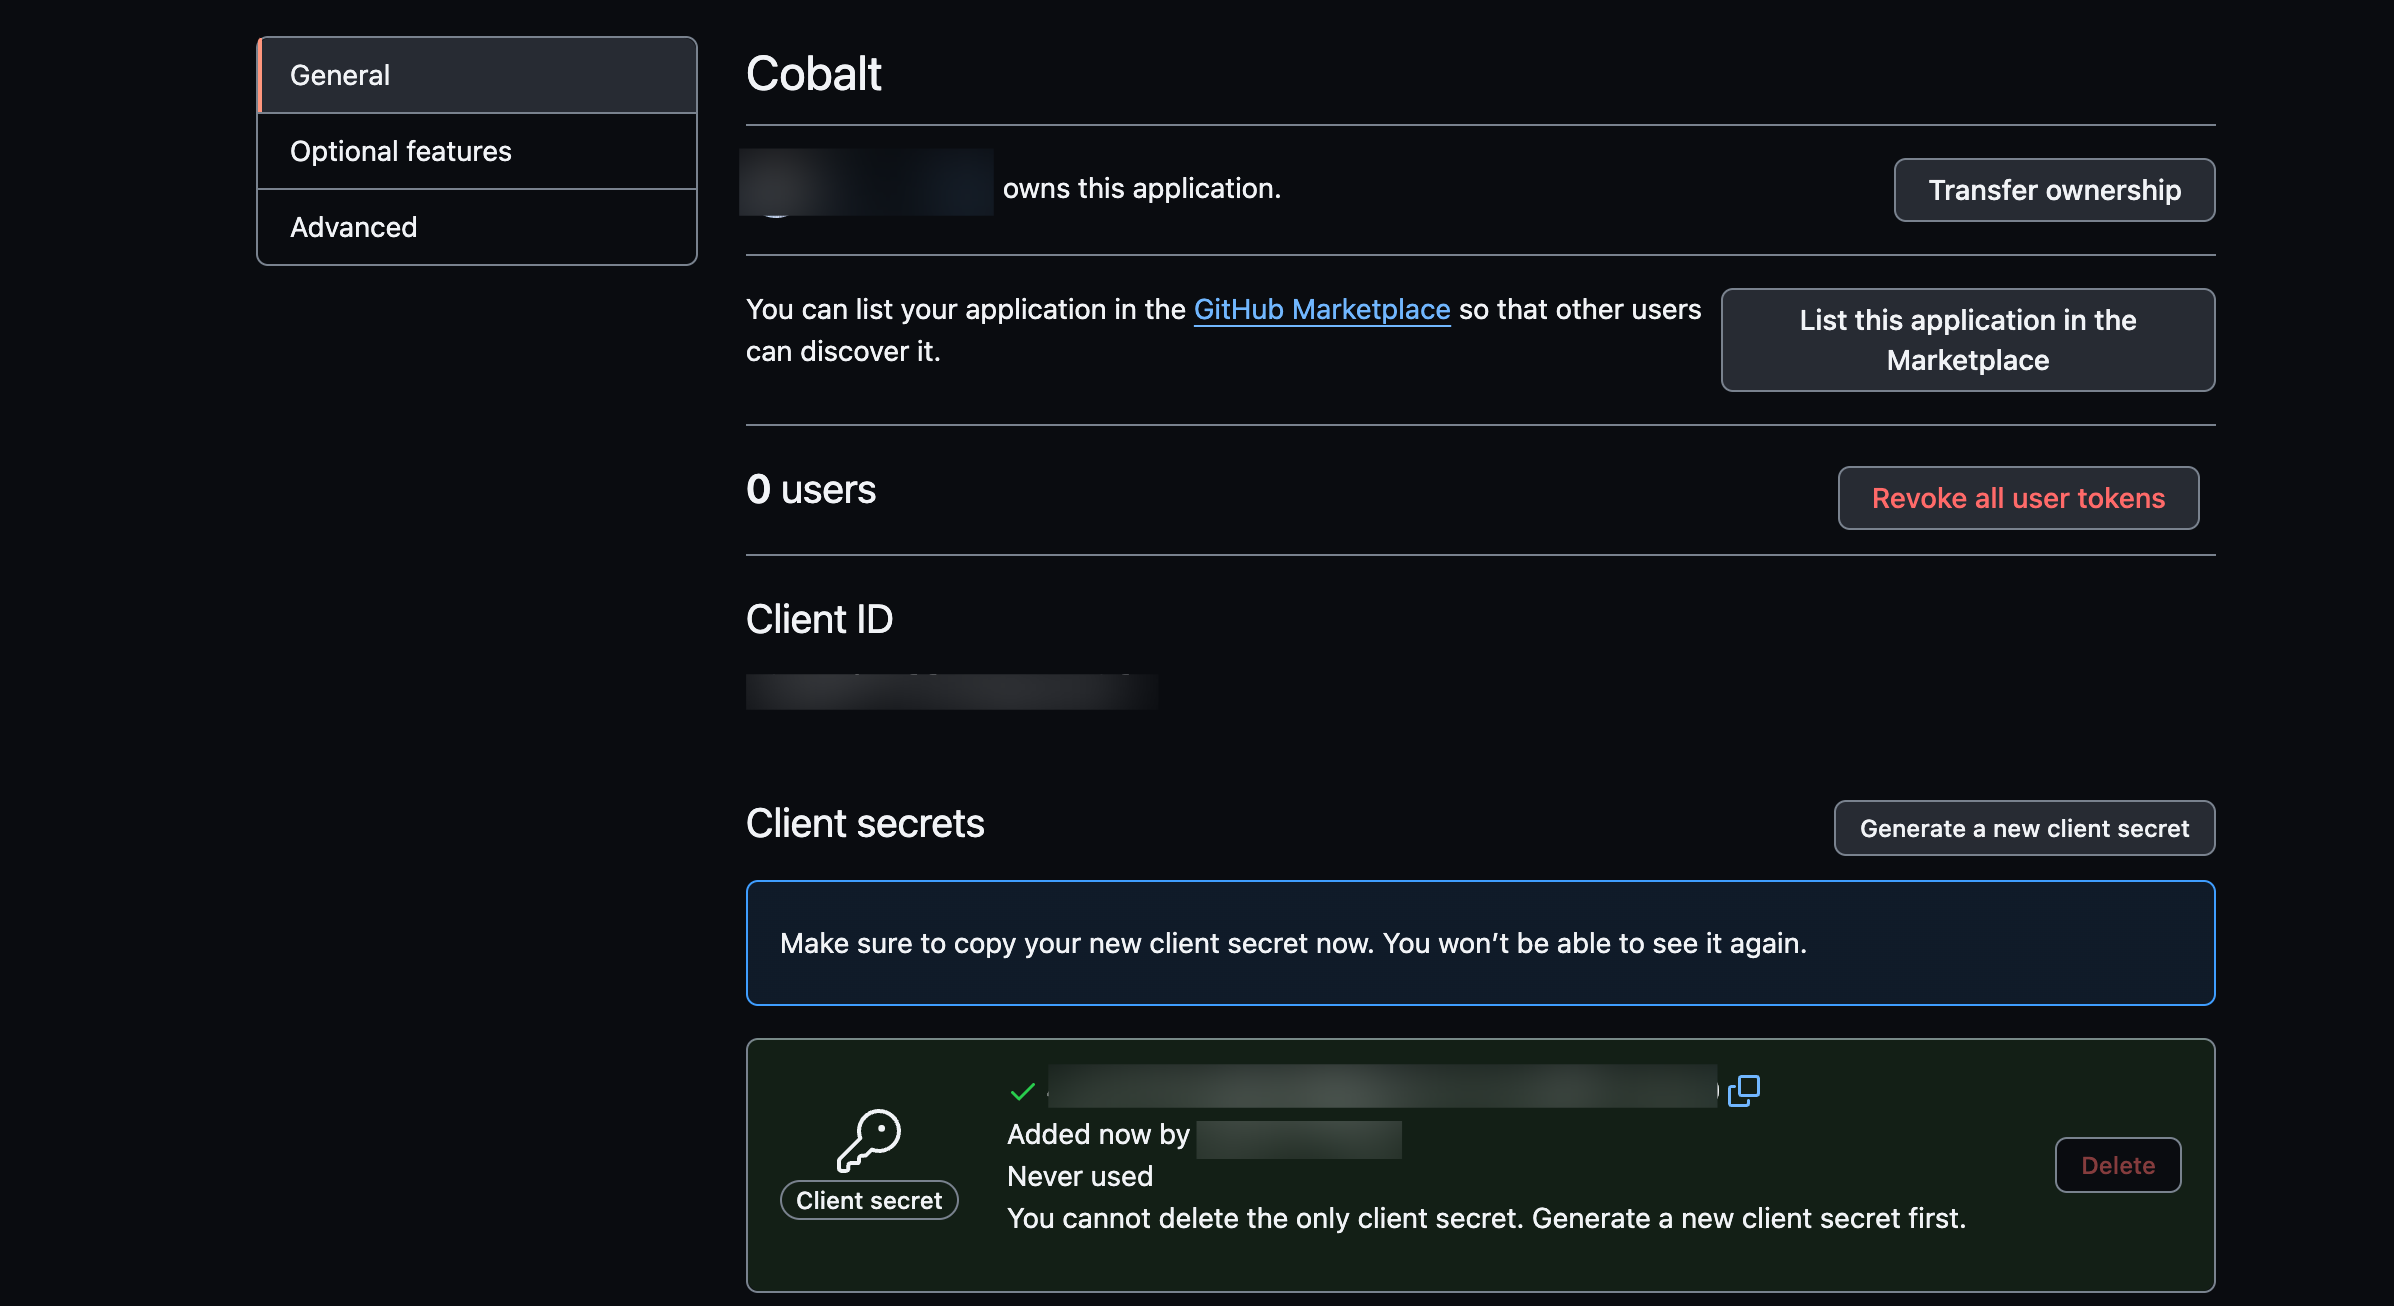The image size is (2394, 1306).
Task: Click the 0 users heading
Action: point(810,490)
